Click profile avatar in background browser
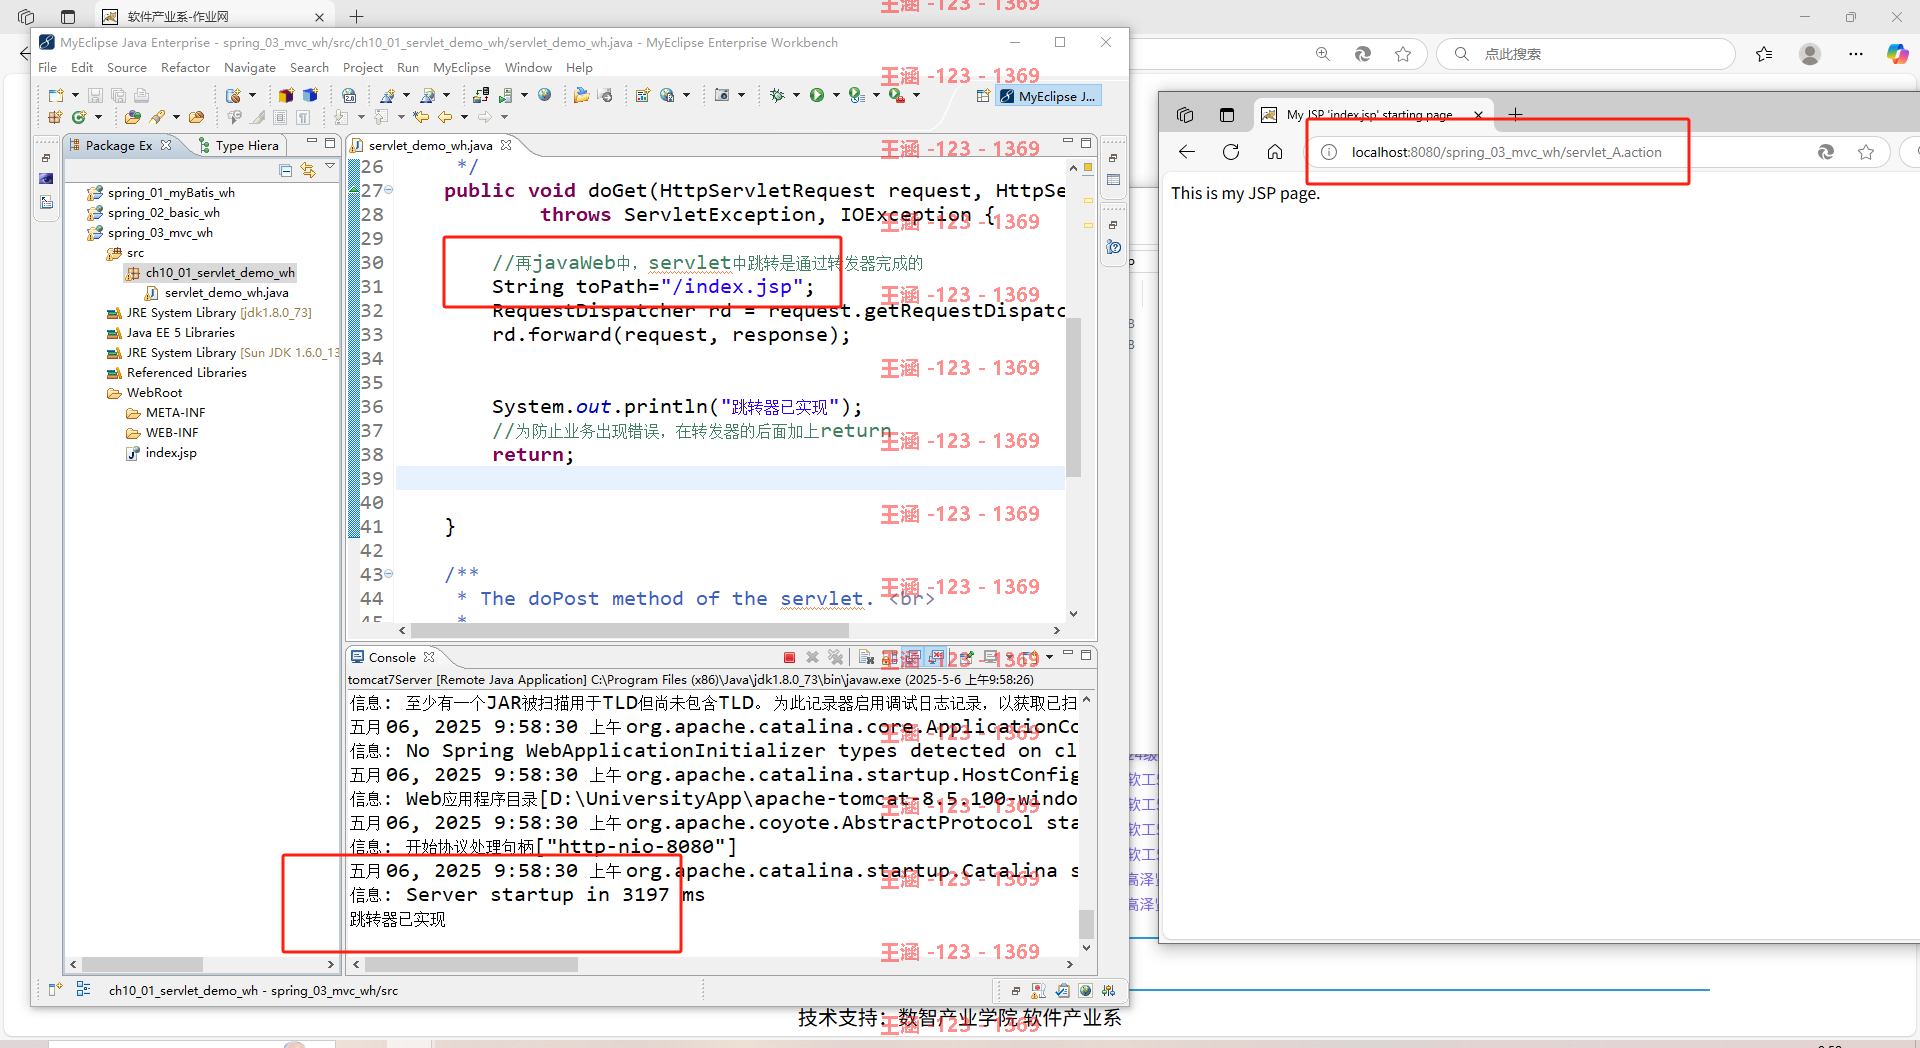Viewport: 1920px width, 1048px height. [1810, 54]
